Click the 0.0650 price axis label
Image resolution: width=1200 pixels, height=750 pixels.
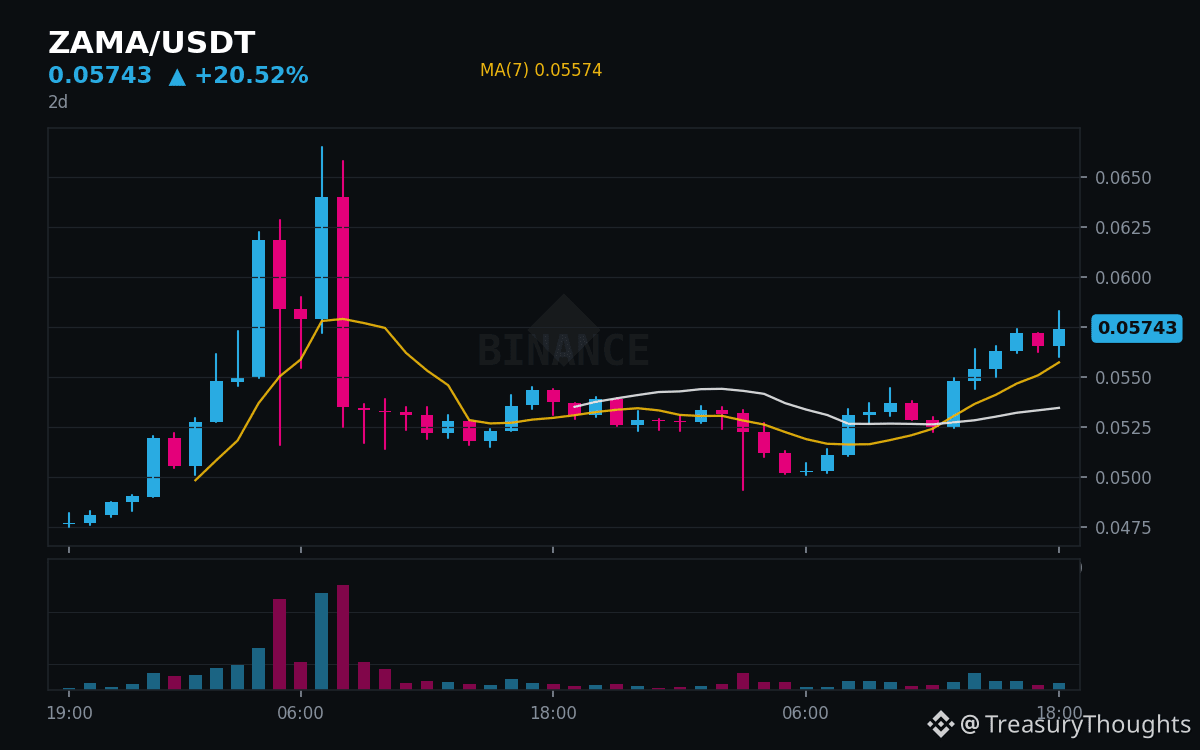[x=1123, y=178]
